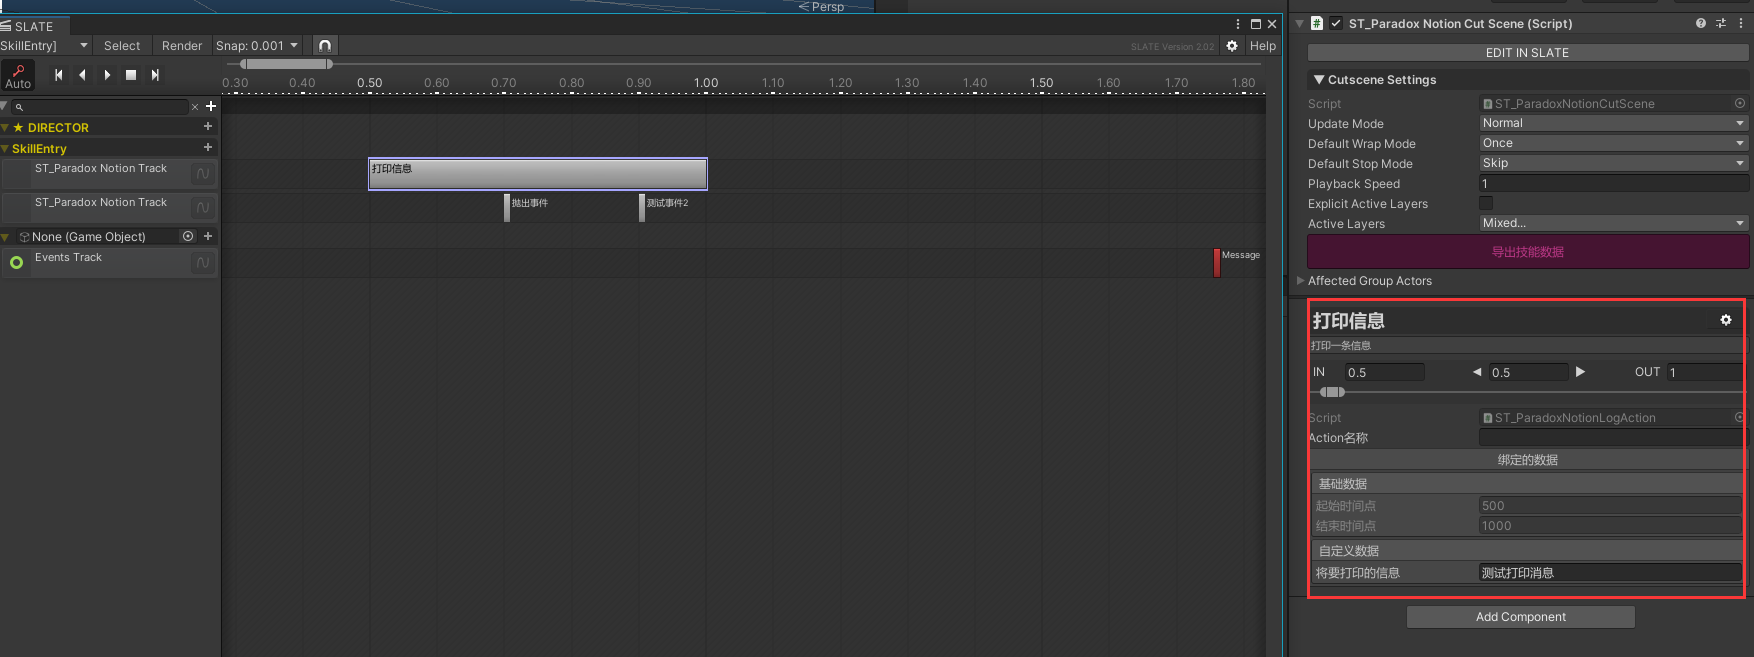The image size is (1754, 657).
Task: Open curves of Events Track
Action: pyautogui.click(x=203, y=263)
